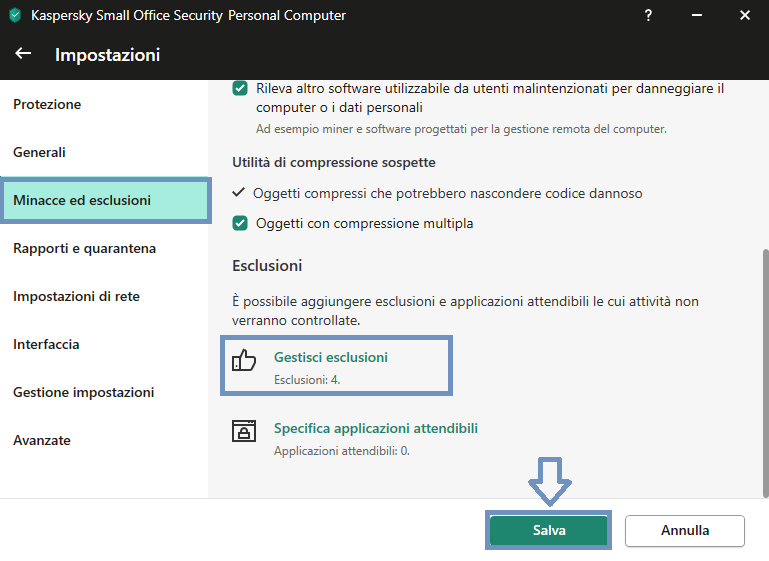Click the back arrow next to Impostazioni
This screenshot has width=769, height=561.
(23, 53)
